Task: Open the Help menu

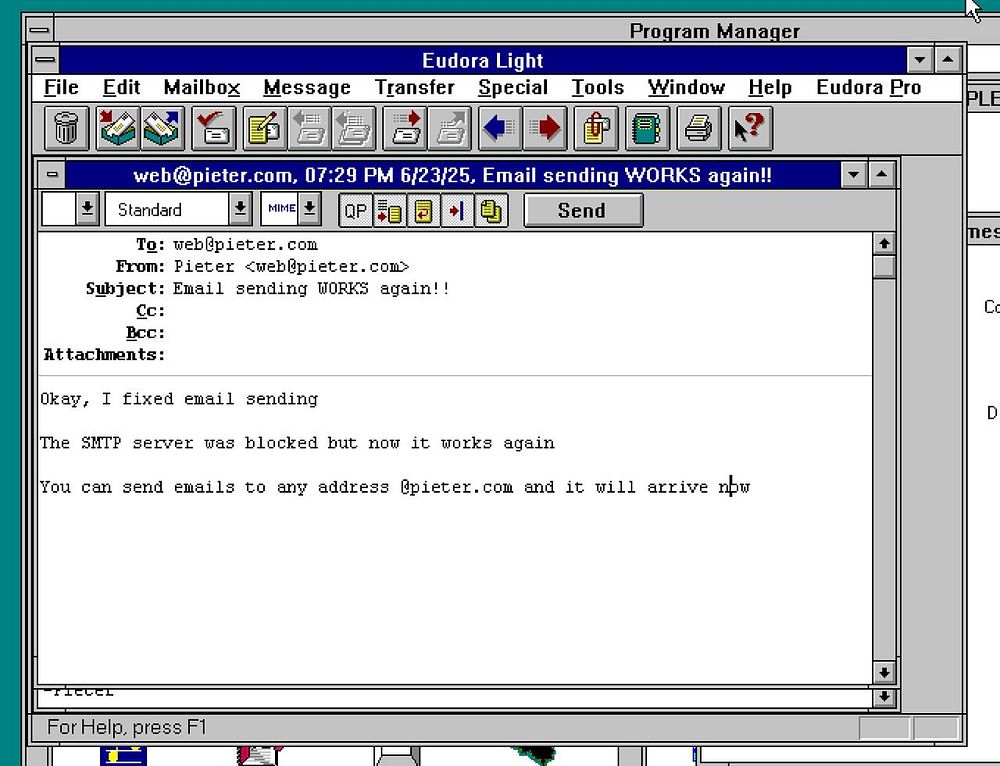Action: click(x=770, y=87)
